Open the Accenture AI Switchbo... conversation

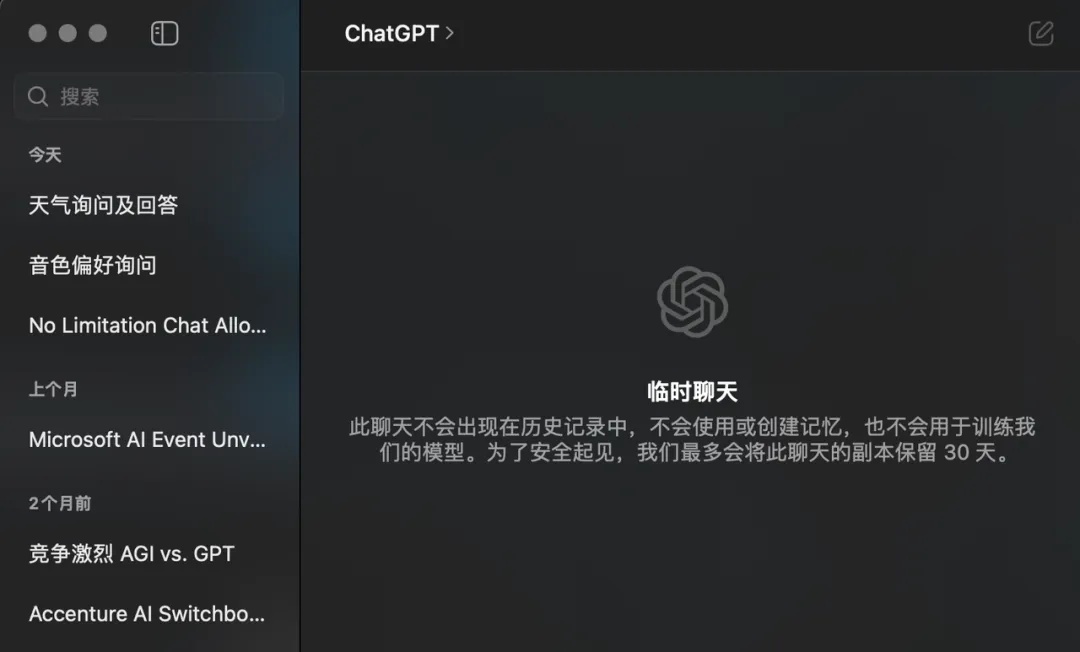point(149,613)
